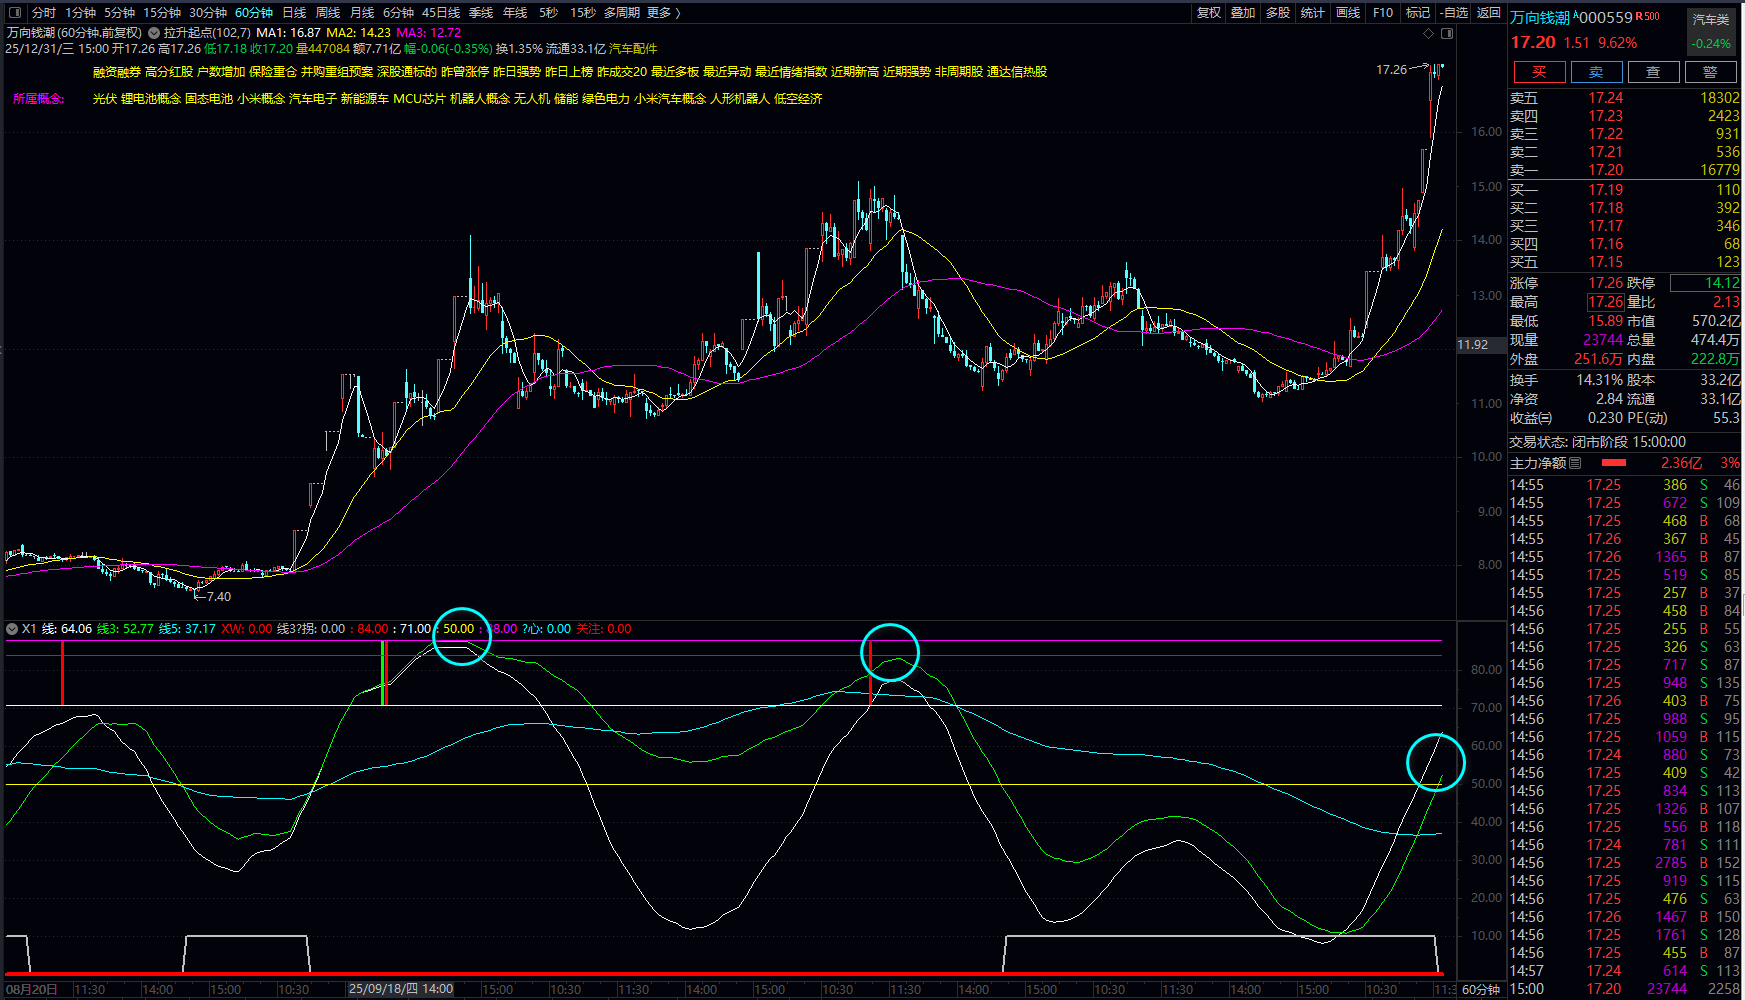Click the 查 query button
This screenshot has width=1745, height=1000.
pos(1653,72)
